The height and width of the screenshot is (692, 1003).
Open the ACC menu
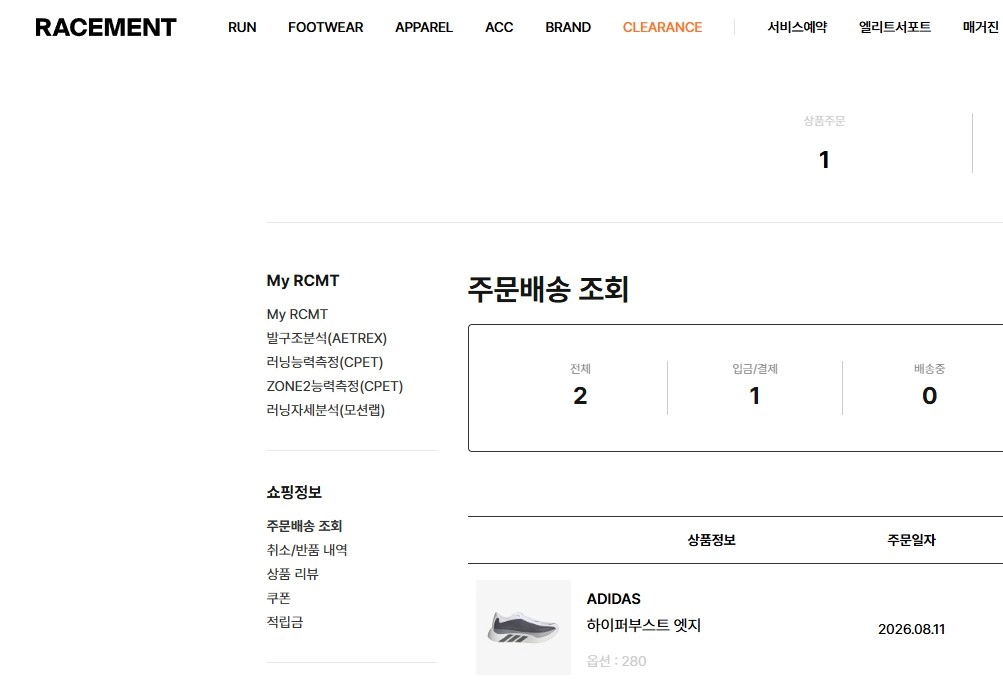[499, 28]
